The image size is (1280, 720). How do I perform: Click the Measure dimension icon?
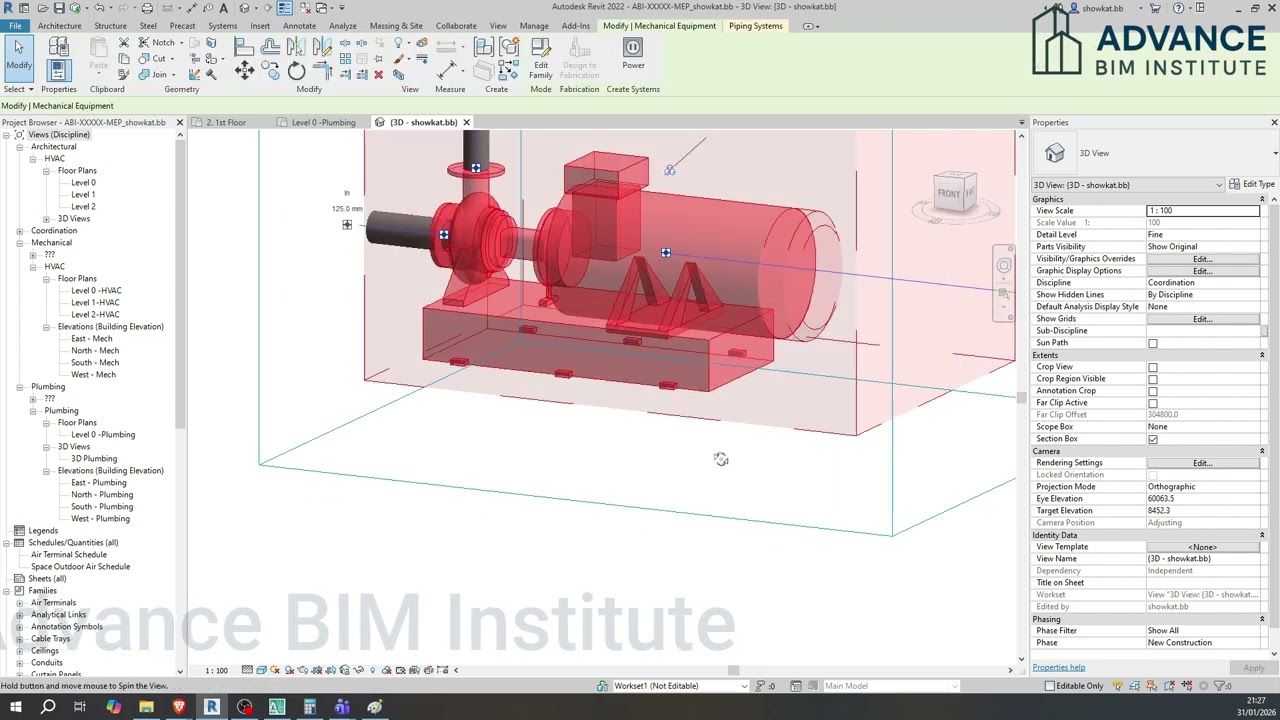(x=447, y=70)
